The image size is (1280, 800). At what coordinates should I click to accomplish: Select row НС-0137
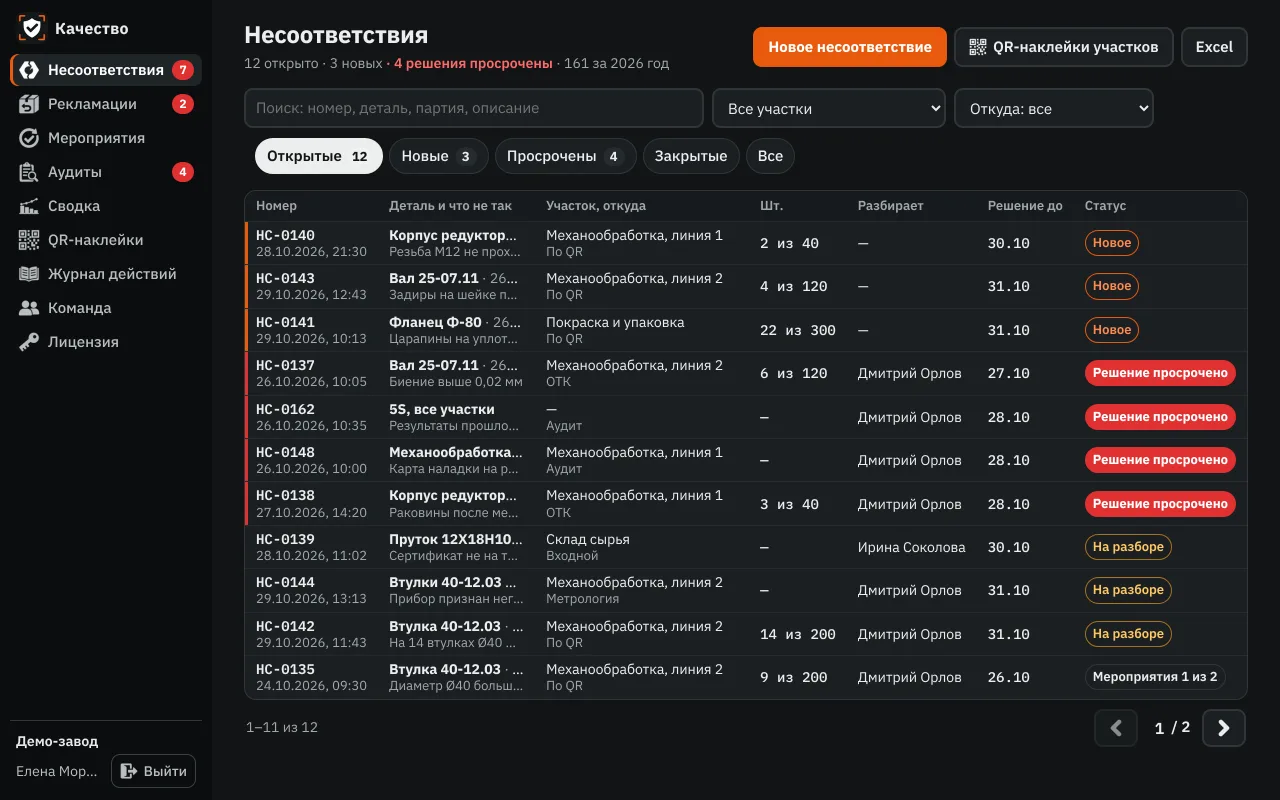tap(746, 373)
